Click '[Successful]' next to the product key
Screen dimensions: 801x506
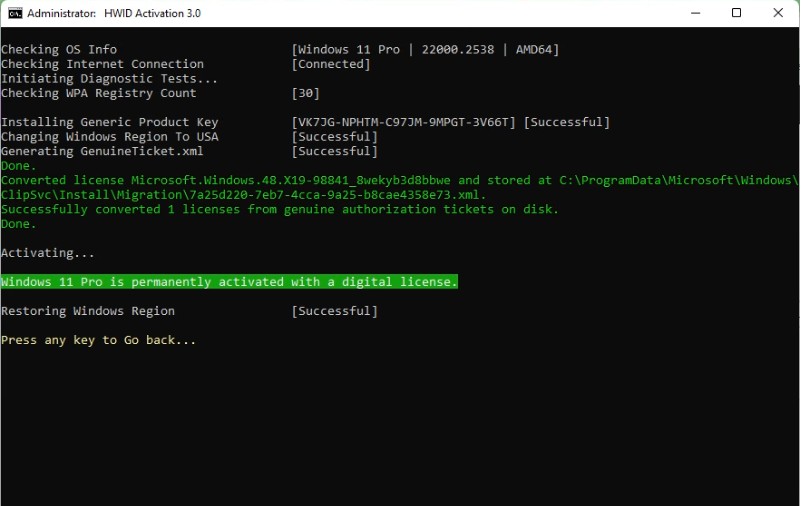[567, 123]
